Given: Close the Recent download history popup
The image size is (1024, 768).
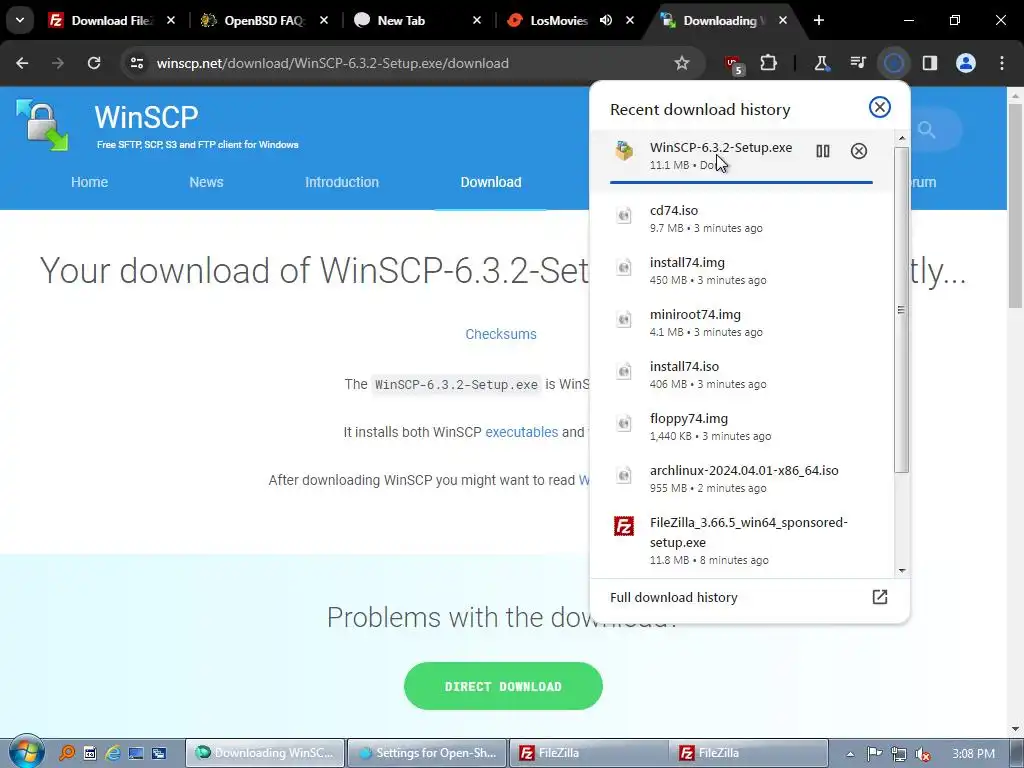Looking at the screenshot, I should (x=880, y=107).
